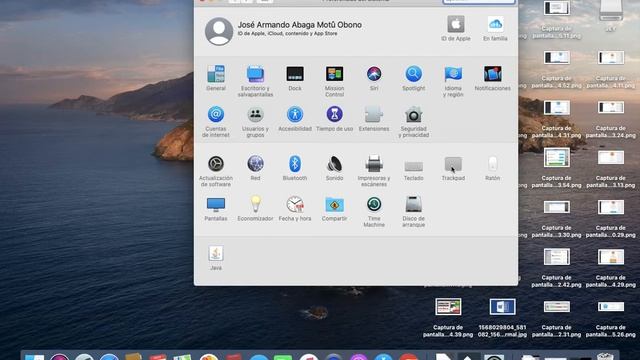Select desktop file Captura de pantalla...4.11.png
The height and width of the screenshot is (360, 640).
tap(611, 58)
